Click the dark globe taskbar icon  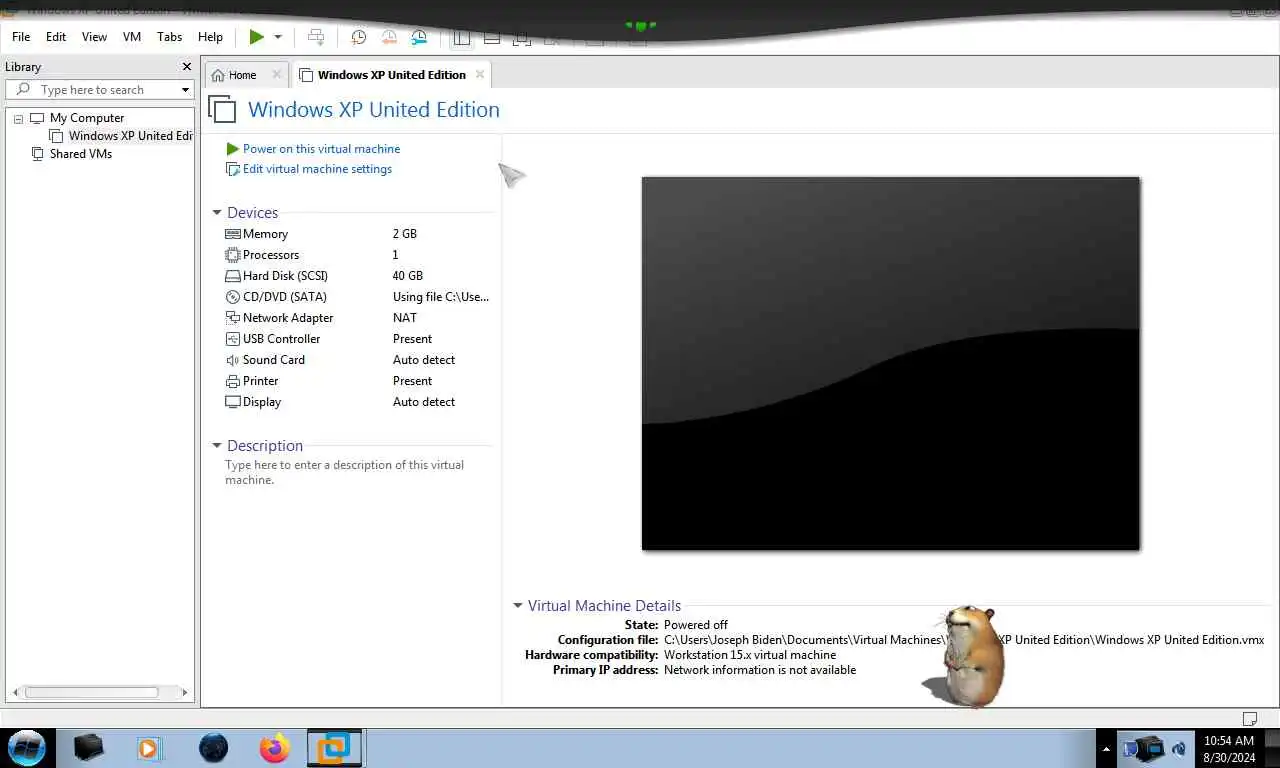(x=213, y=748)
